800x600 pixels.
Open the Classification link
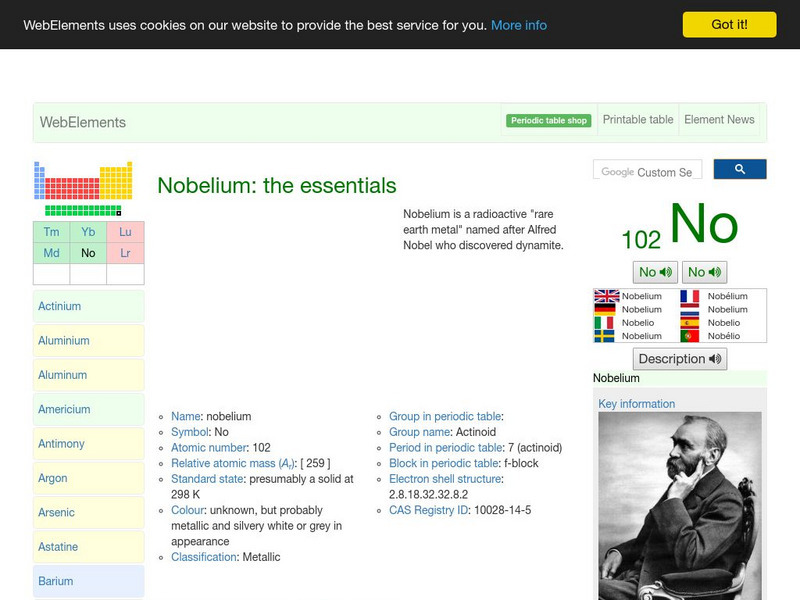click(x=204, y=557)
